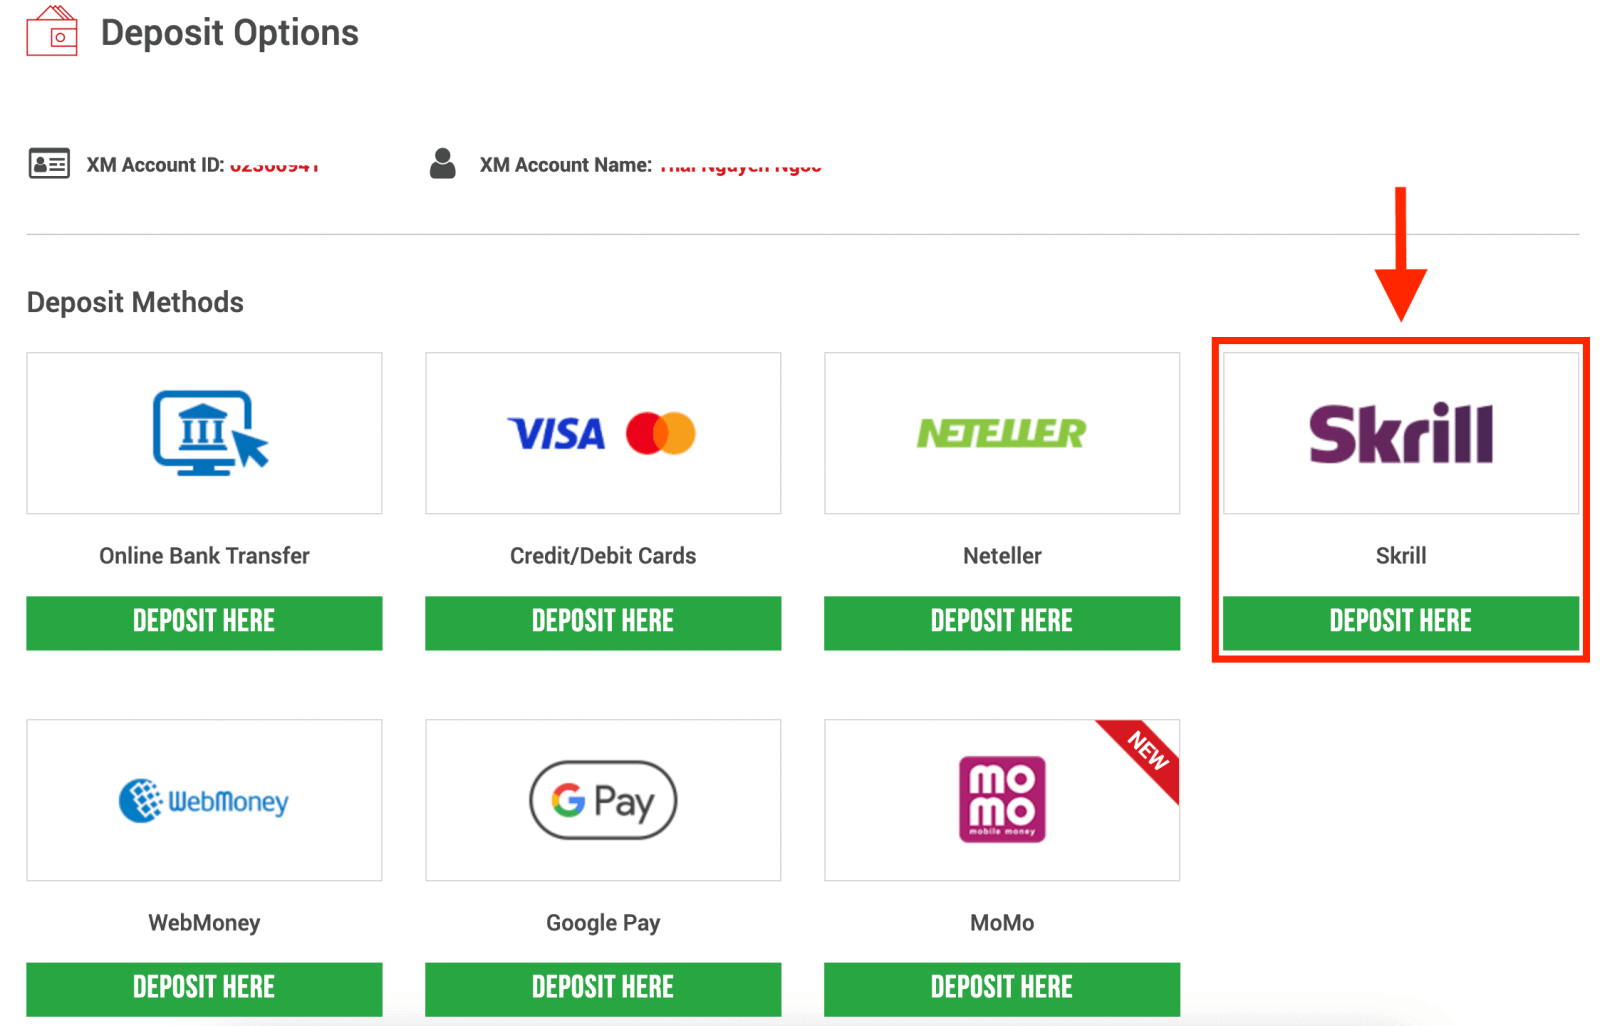Select the Neteller logo
The height and width of the screenshot is (1026, 1600).
coord(1001,433)
